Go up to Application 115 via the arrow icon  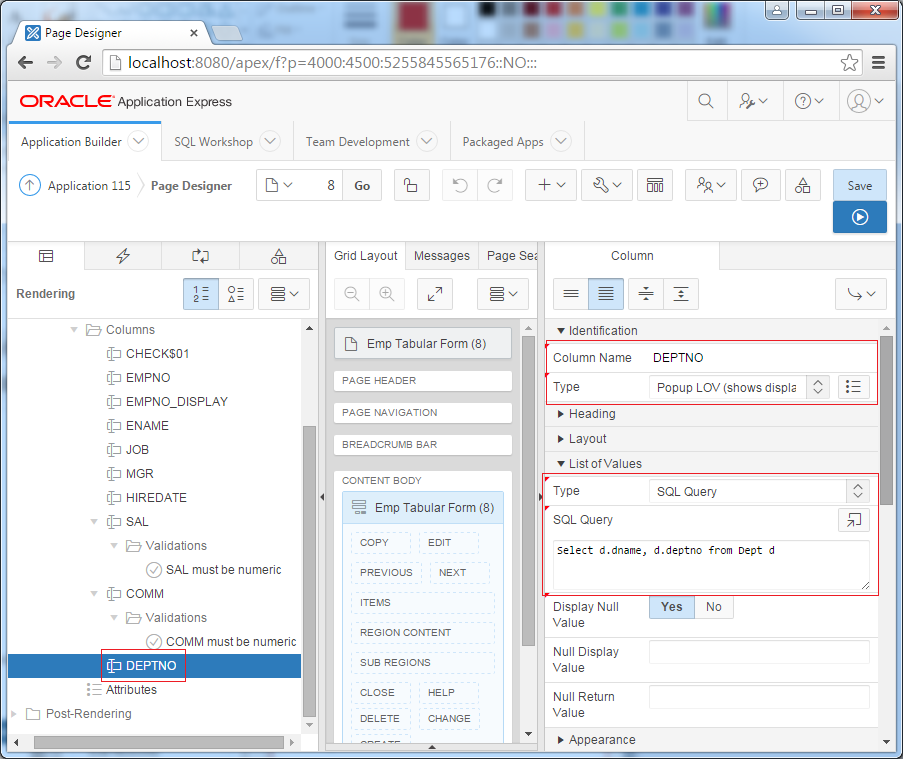click(30, 185)
